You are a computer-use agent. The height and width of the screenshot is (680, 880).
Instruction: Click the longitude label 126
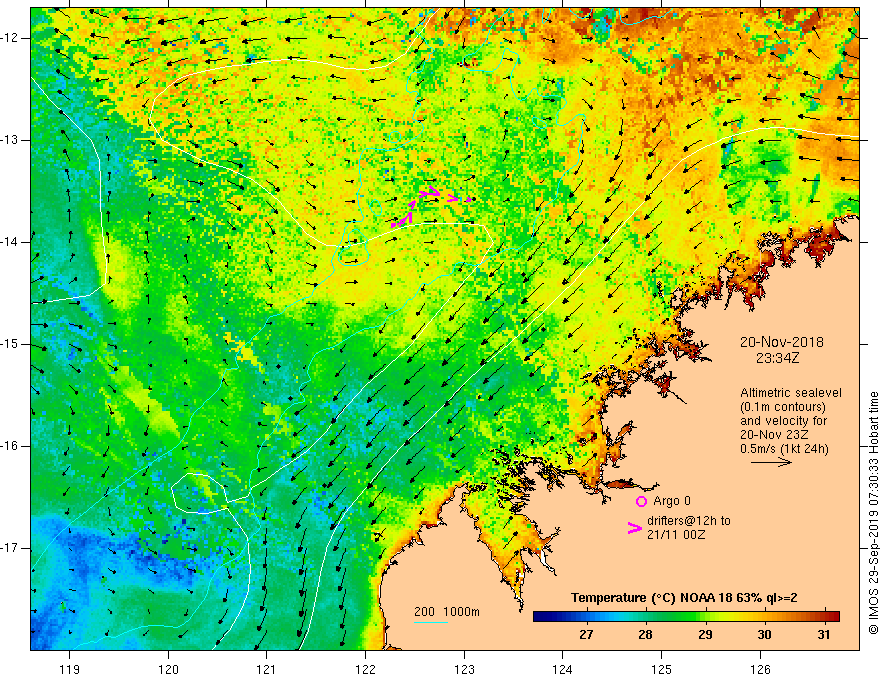[x=760, y=670]
